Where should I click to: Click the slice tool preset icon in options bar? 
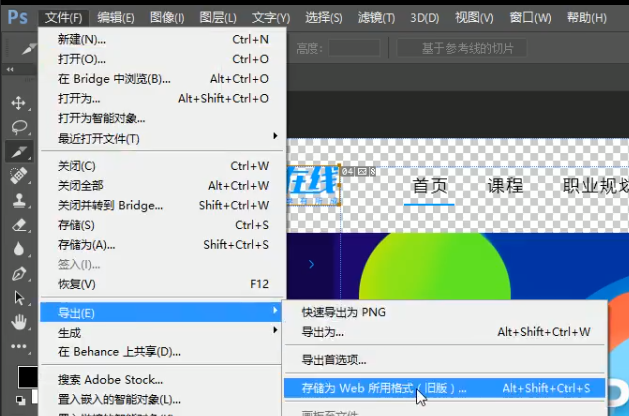pyautogui.click(x=28, y=49)
